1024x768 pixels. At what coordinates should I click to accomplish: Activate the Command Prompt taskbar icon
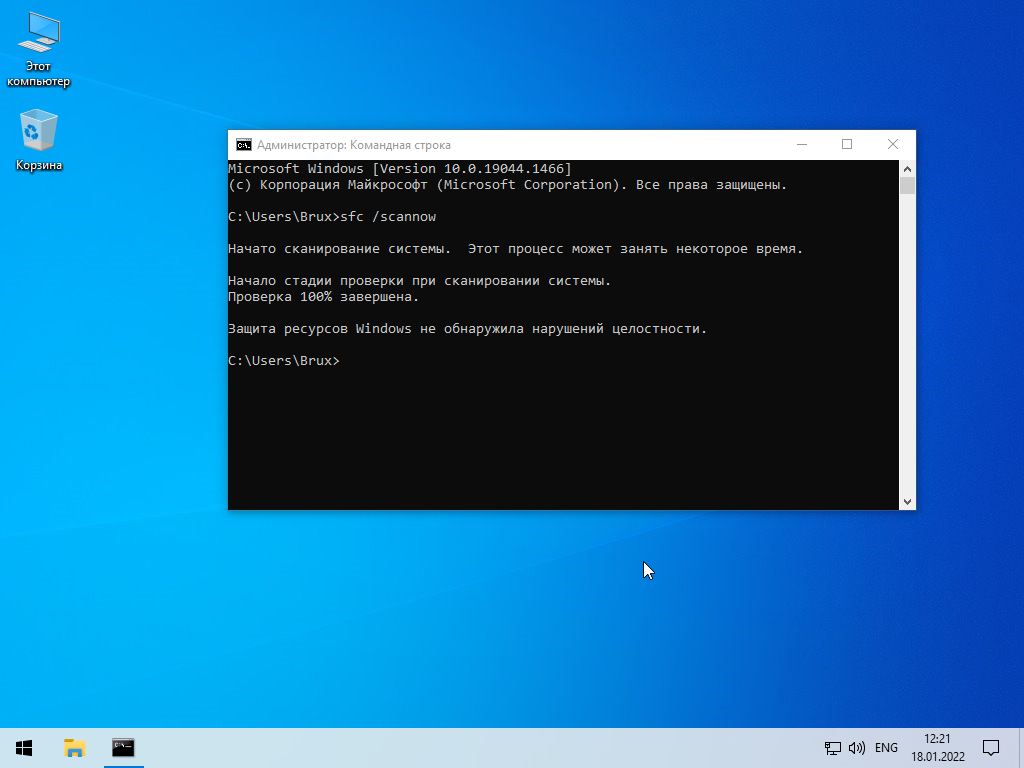pyautogui.click(x=123, y=748)
